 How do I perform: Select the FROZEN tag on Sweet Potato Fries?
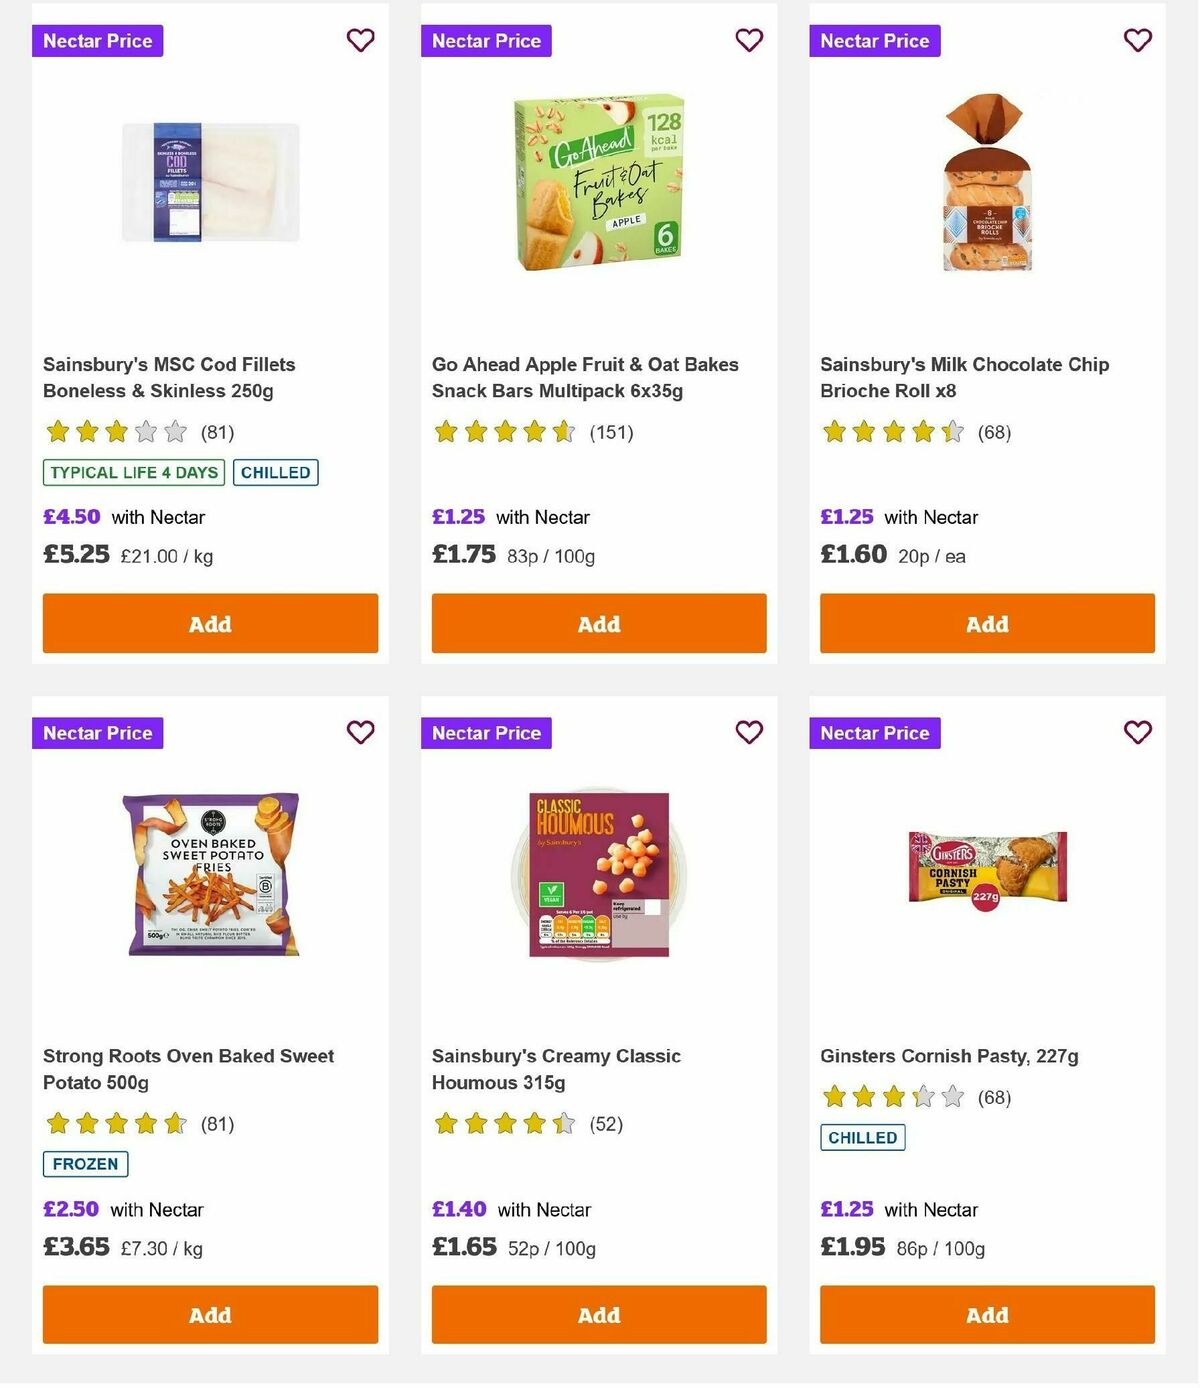coord(85,1164)
